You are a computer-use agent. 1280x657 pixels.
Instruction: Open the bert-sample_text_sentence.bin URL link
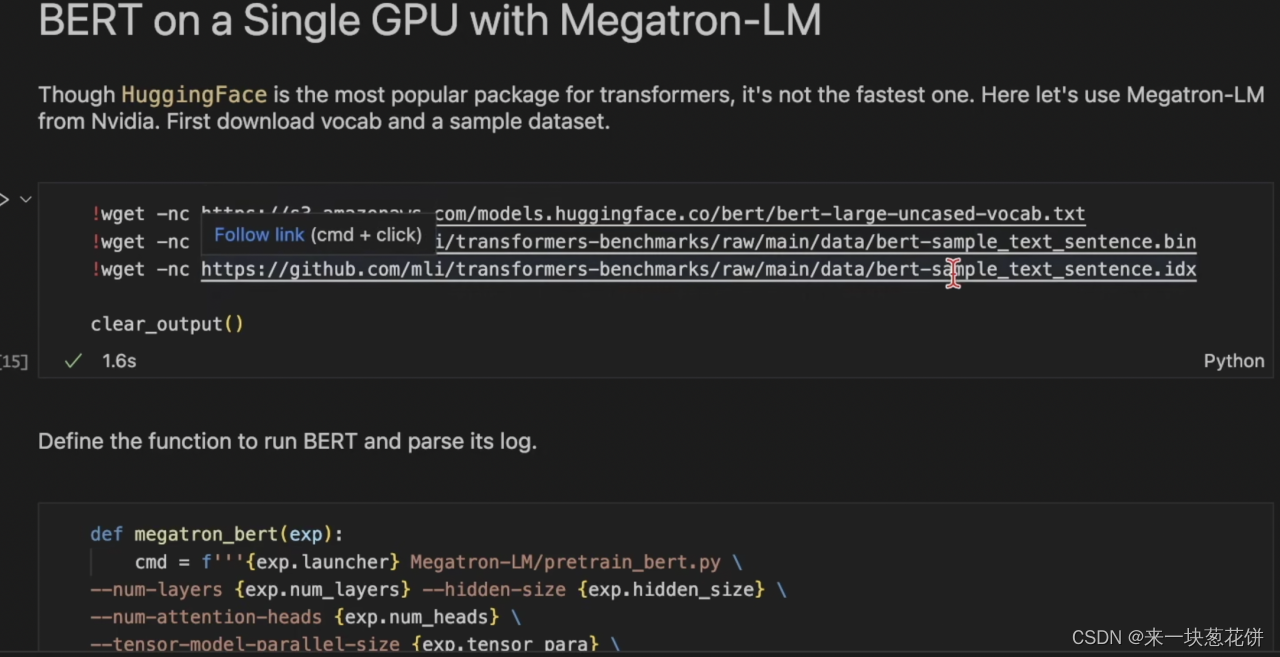tap(816, 242)
